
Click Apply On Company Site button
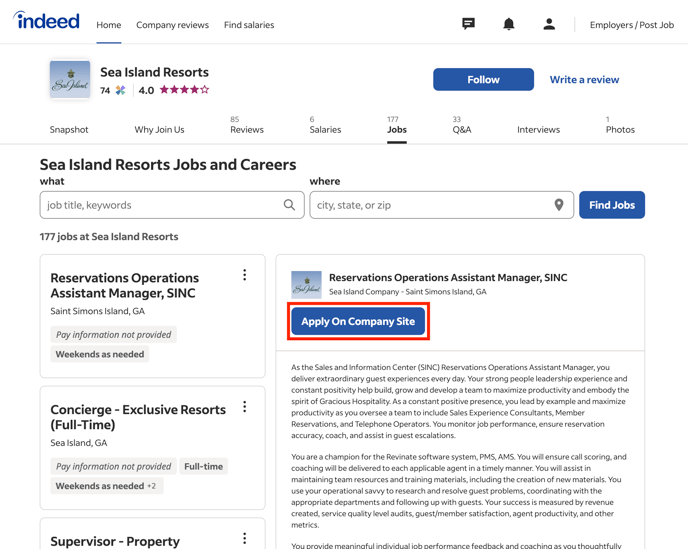click(358, 321)
